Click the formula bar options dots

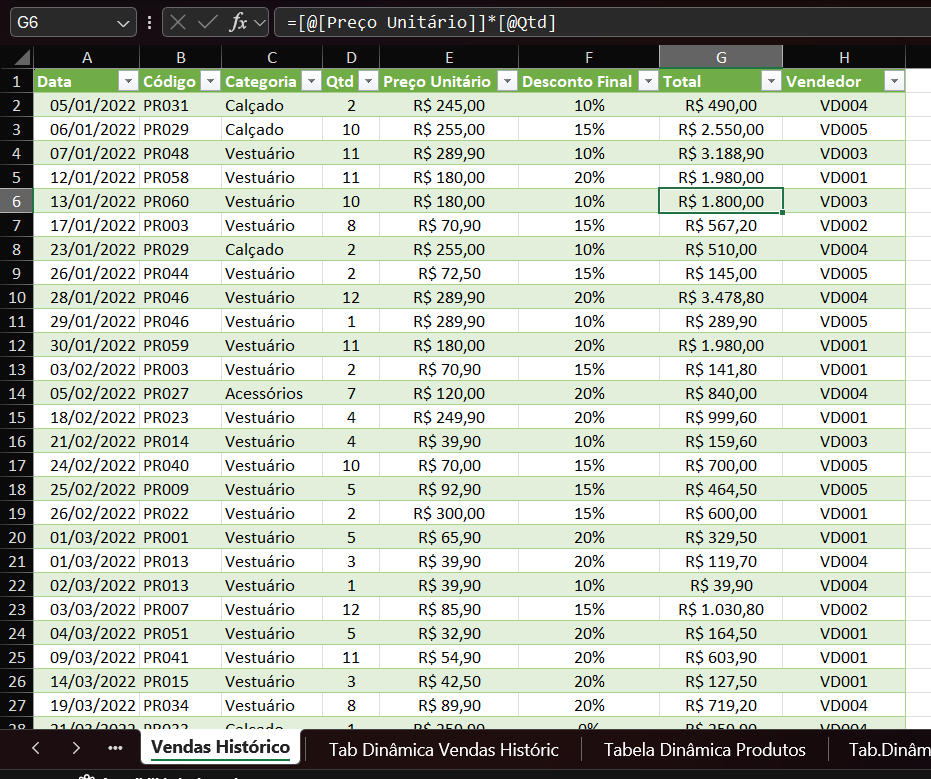[149, 23]
